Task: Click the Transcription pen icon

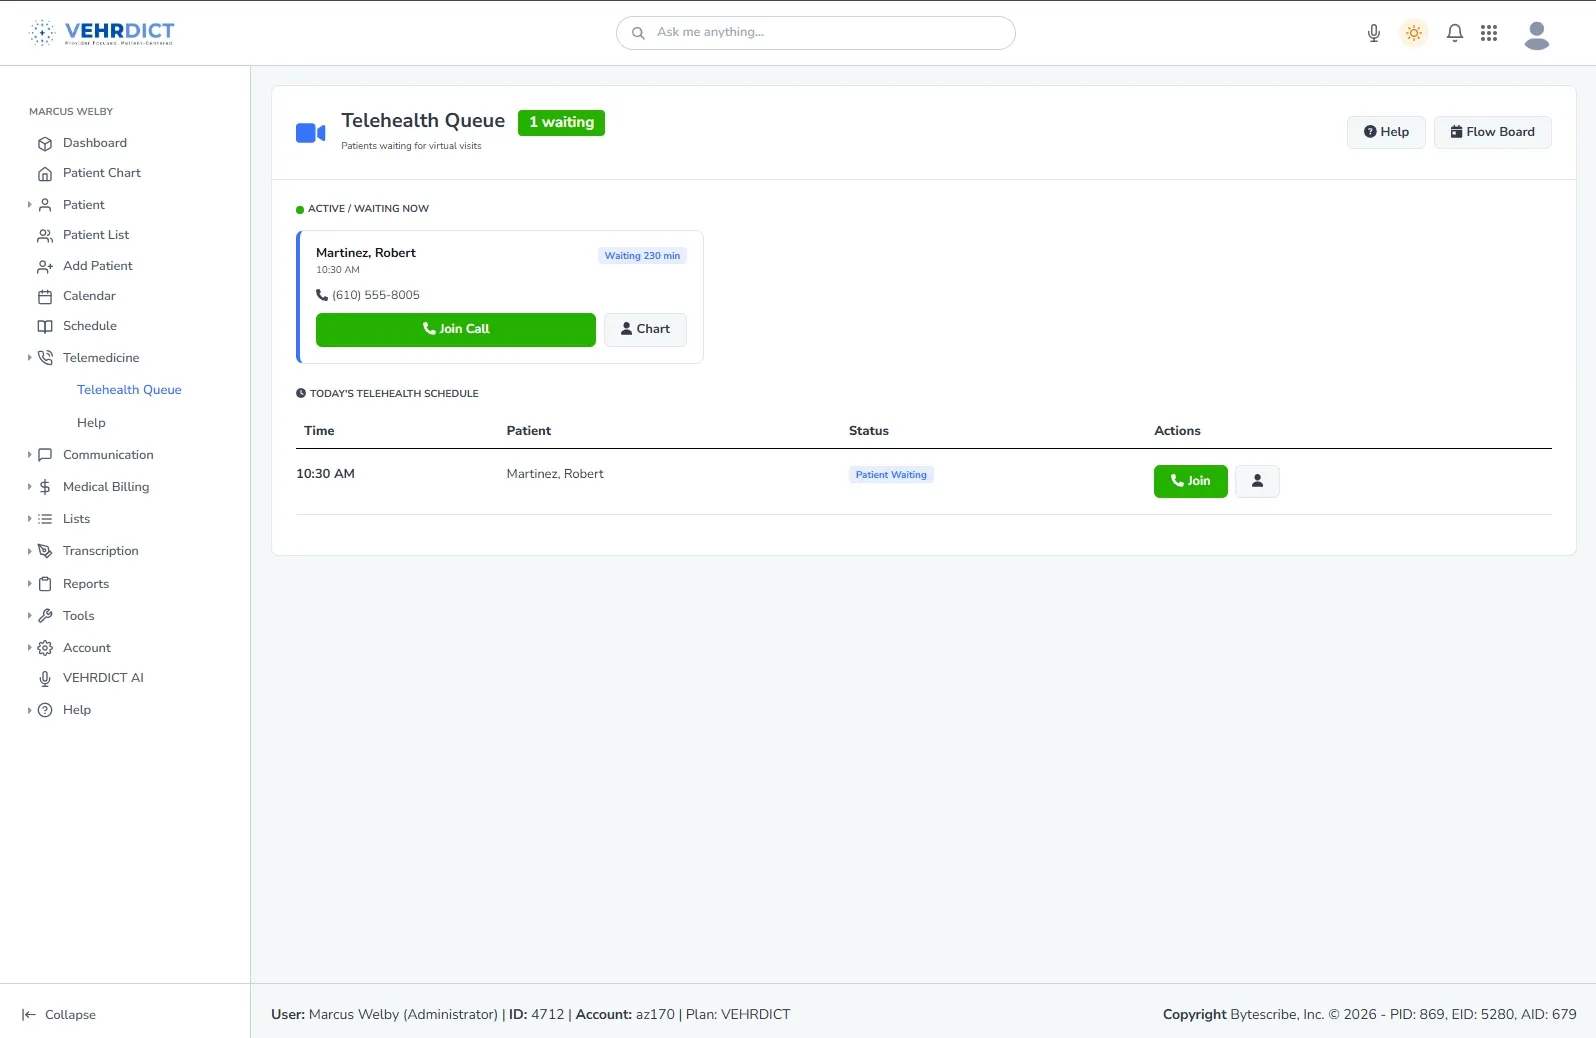Action: pos(45,551)
